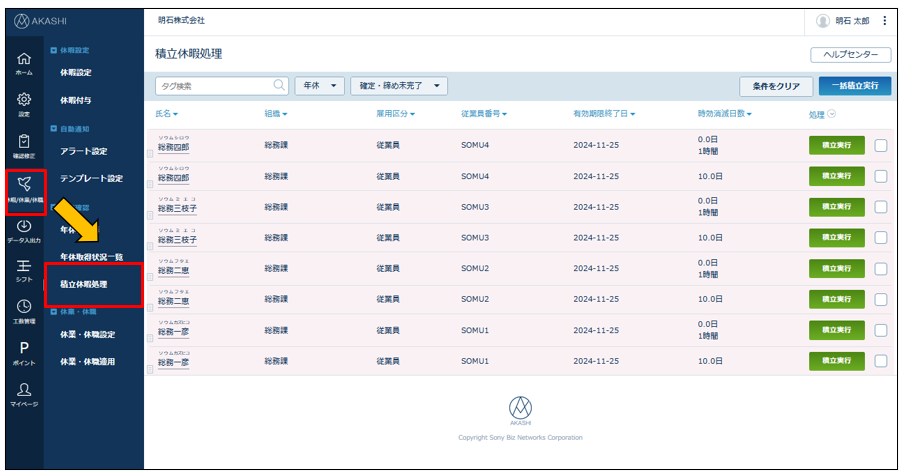Screen dimensions: 904x474
Task: Click 積立実行 for 総務四郎 row with 0.0日 1時間
Action: (837, 145)
